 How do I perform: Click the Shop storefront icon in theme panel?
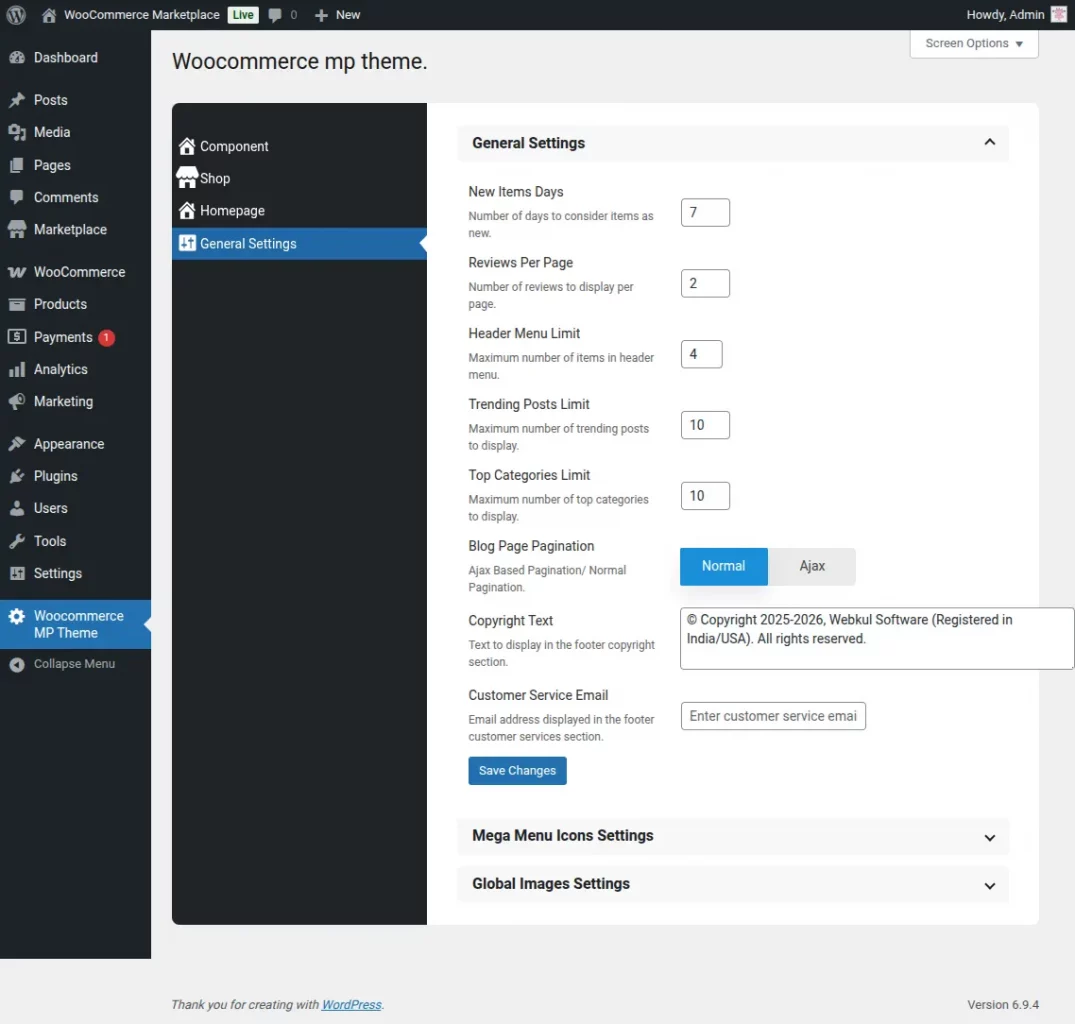pyautogui.click(x=187, y=178)
